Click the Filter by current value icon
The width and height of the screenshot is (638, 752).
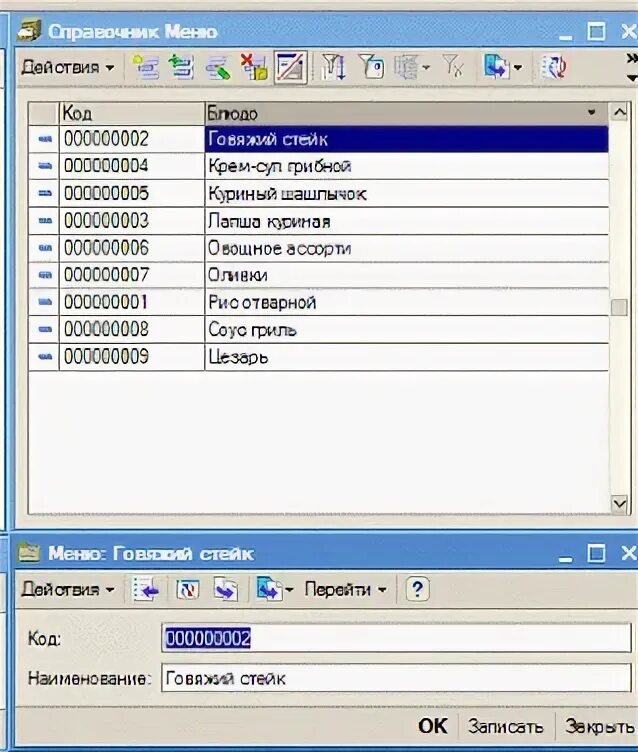(x=371, y=67)
